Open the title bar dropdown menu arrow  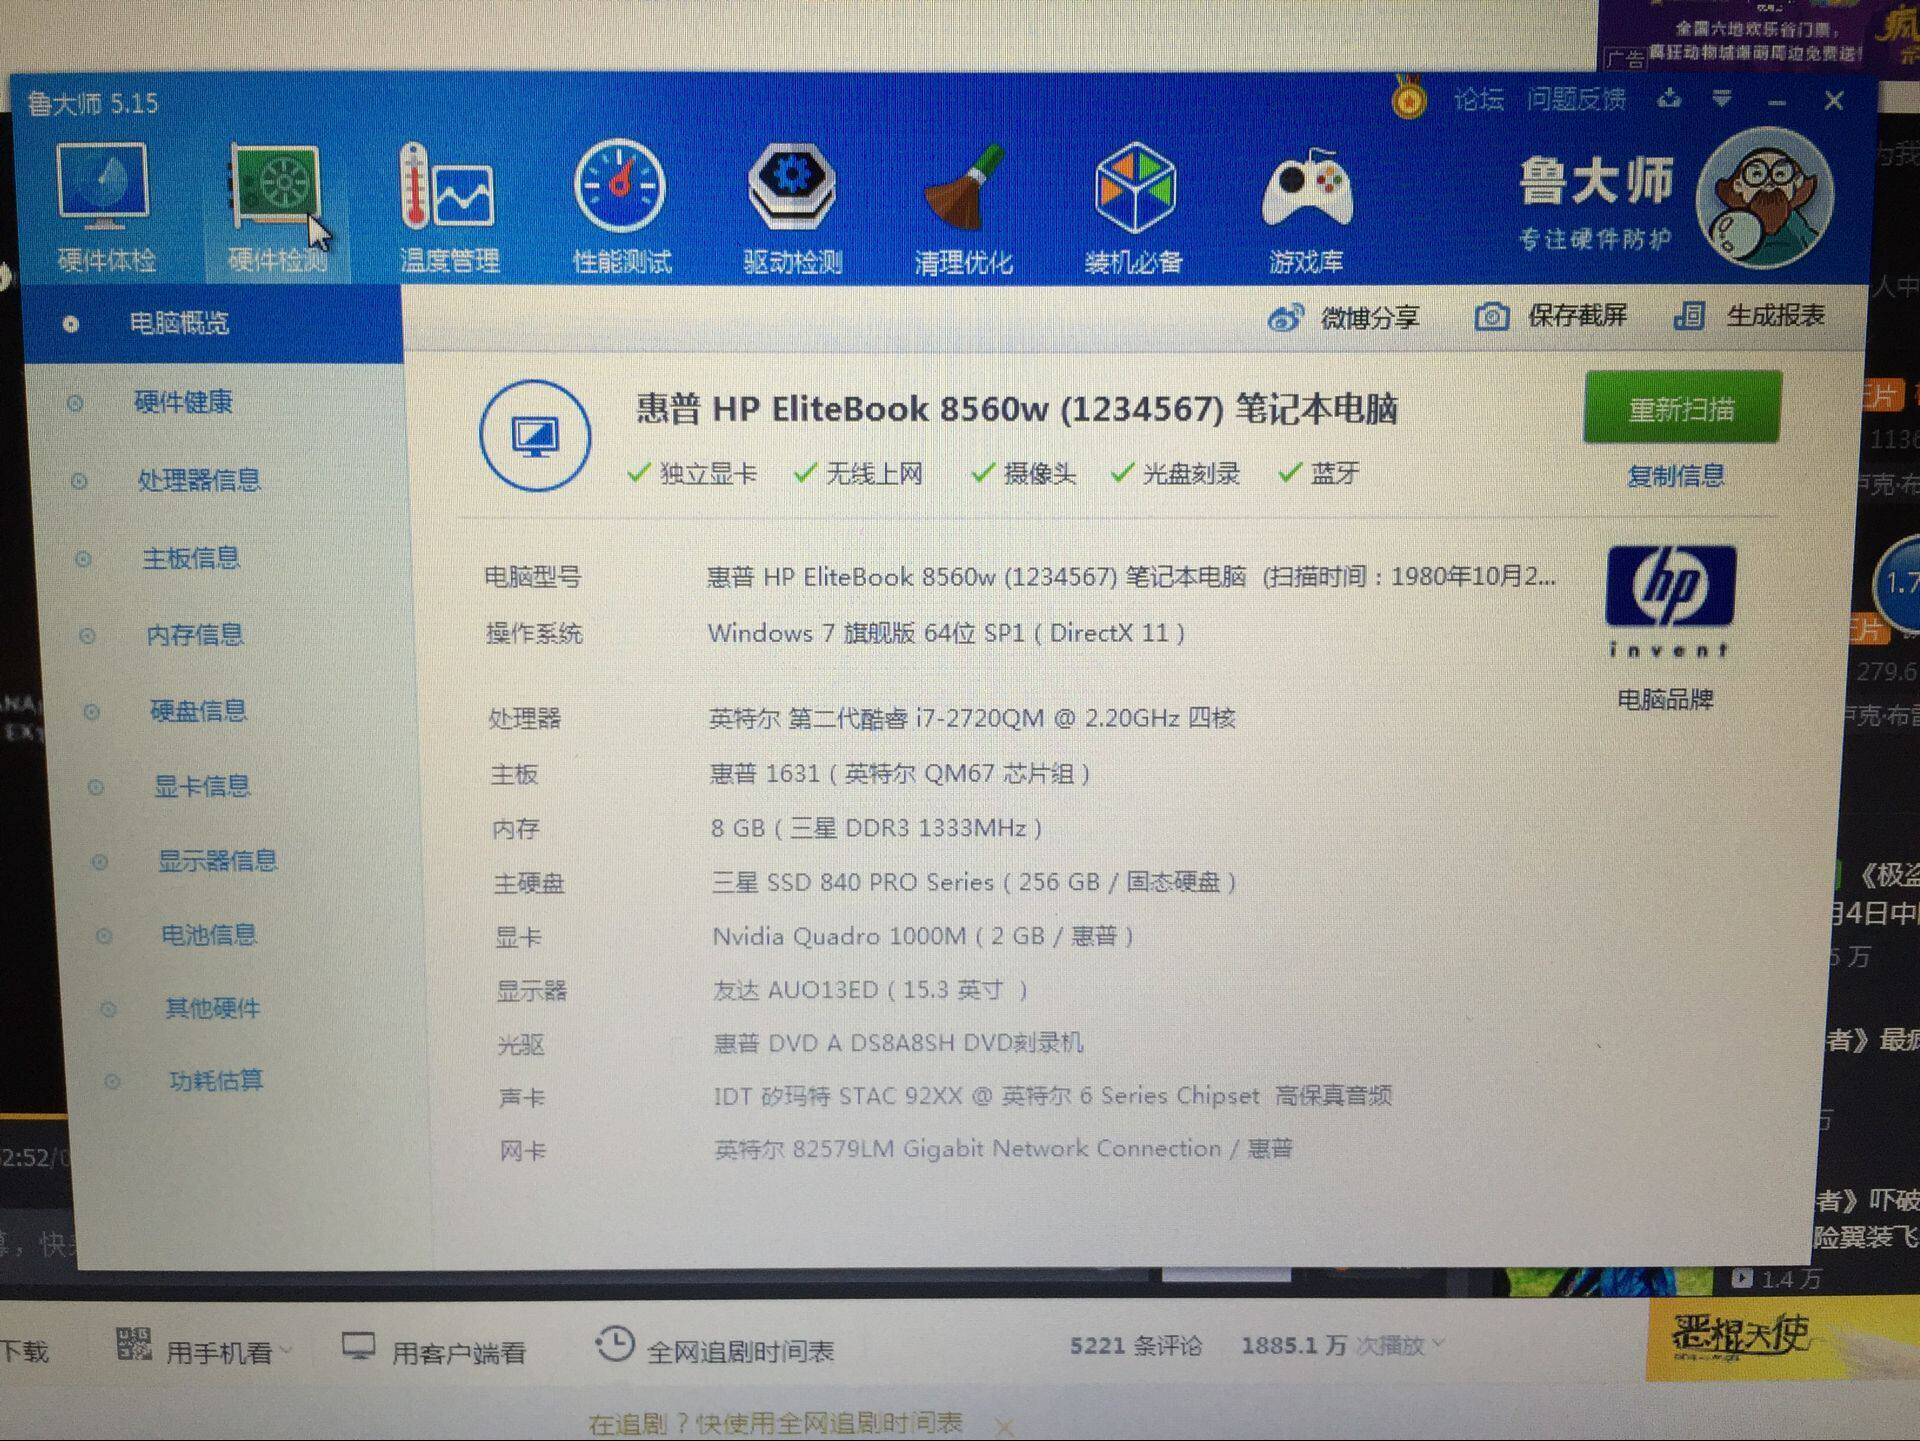[x=1721, y=98]
